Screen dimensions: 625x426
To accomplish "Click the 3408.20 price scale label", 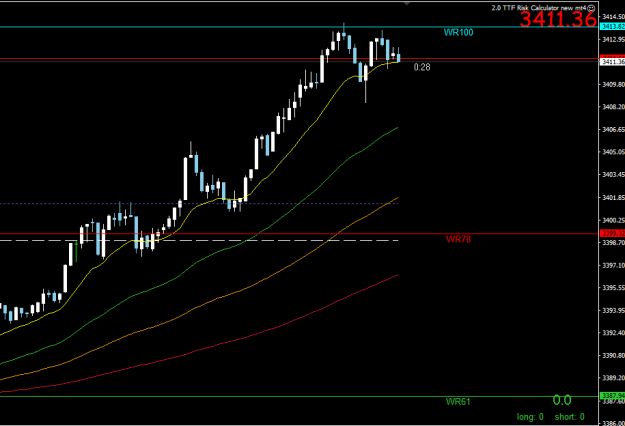I will coord(613,107).
